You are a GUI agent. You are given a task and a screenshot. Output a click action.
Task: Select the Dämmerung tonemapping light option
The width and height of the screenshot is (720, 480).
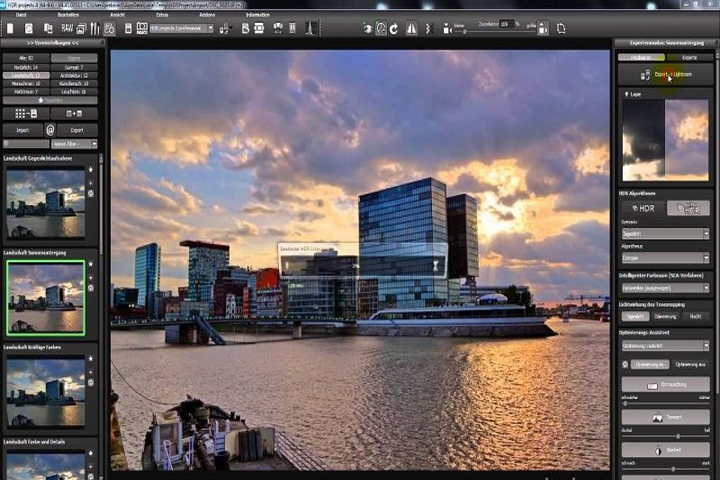[x=665, y=316]
